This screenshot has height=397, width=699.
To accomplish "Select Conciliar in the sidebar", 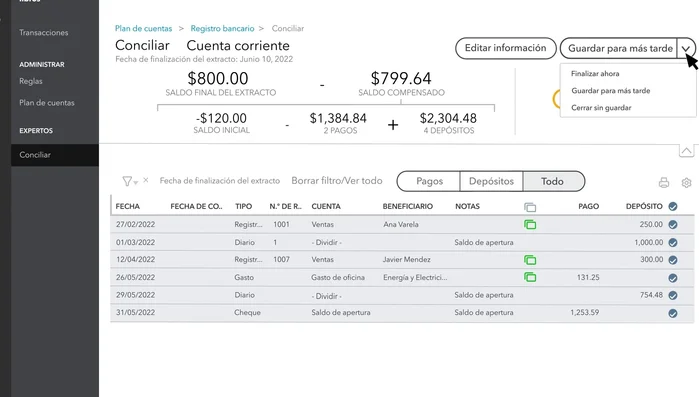I will point(55,155).
